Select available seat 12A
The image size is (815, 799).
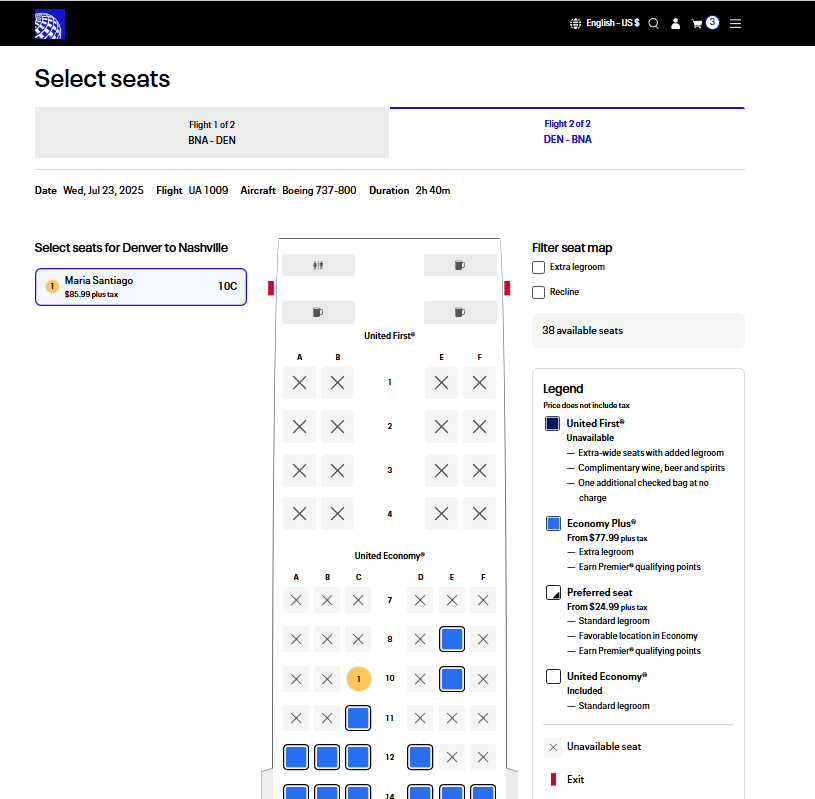coord(296,757)
